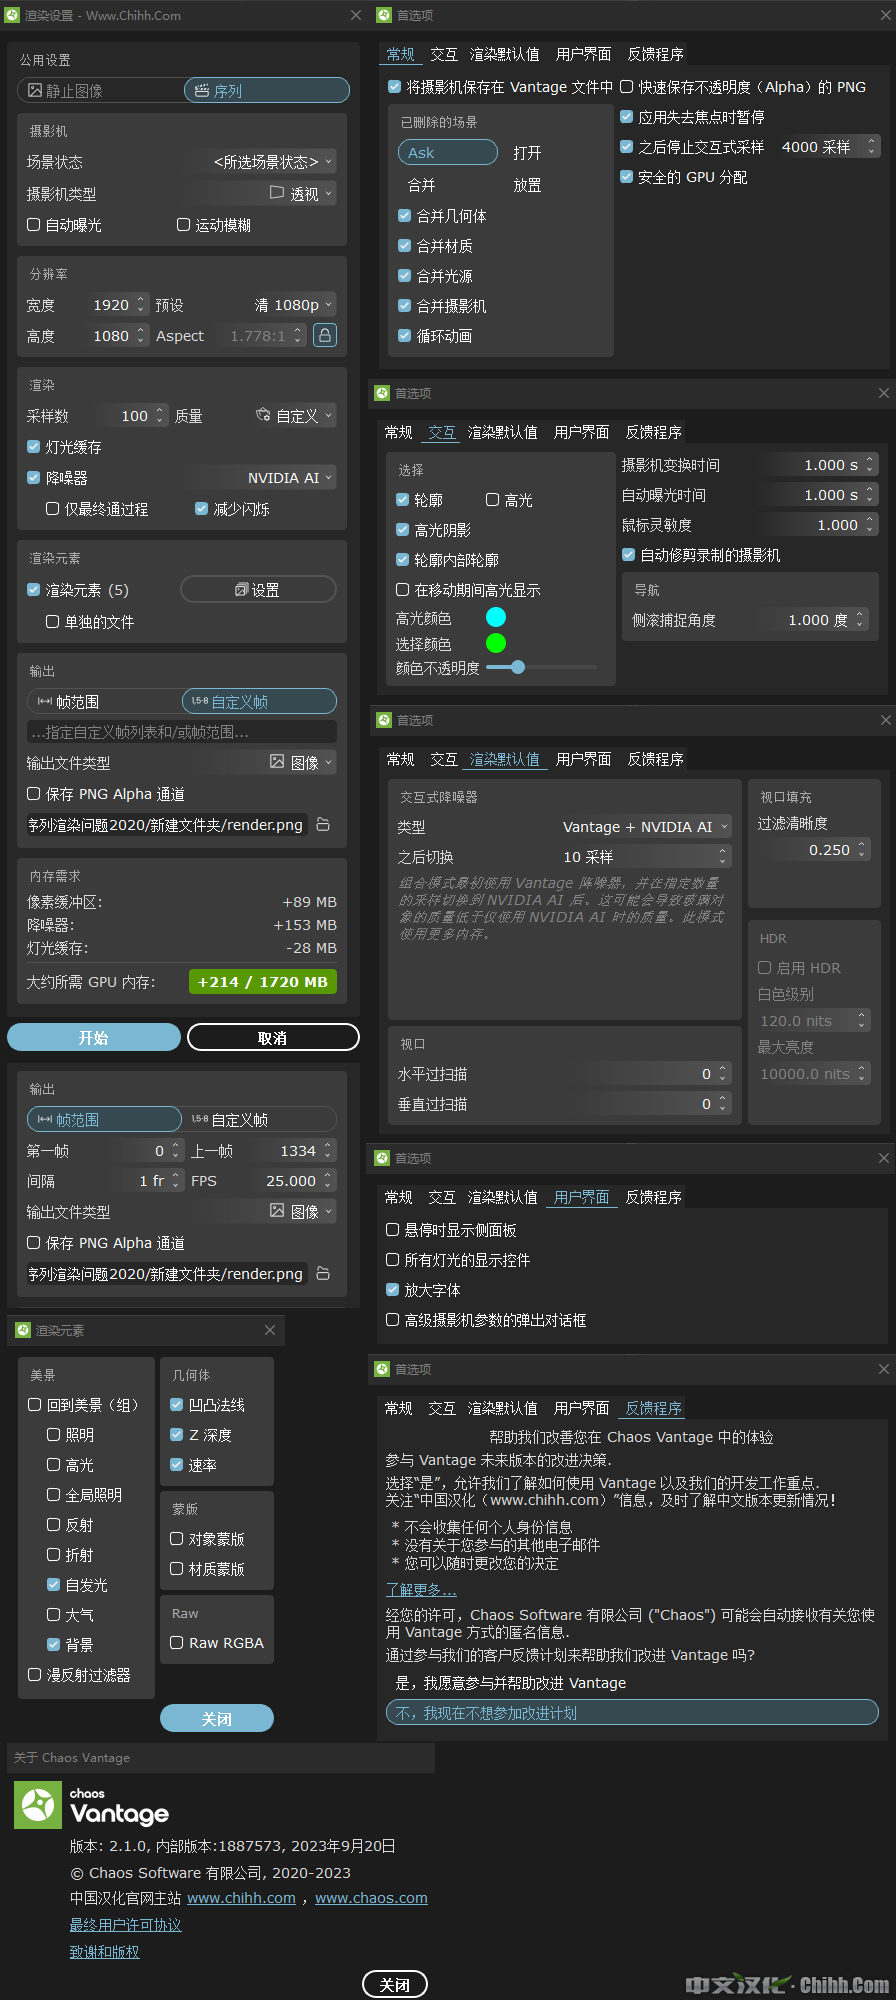The width and height of the screenshot is (896, 2000).
Task: Click the 指定自定义帧列表 input field
Action: coord(181,732)
